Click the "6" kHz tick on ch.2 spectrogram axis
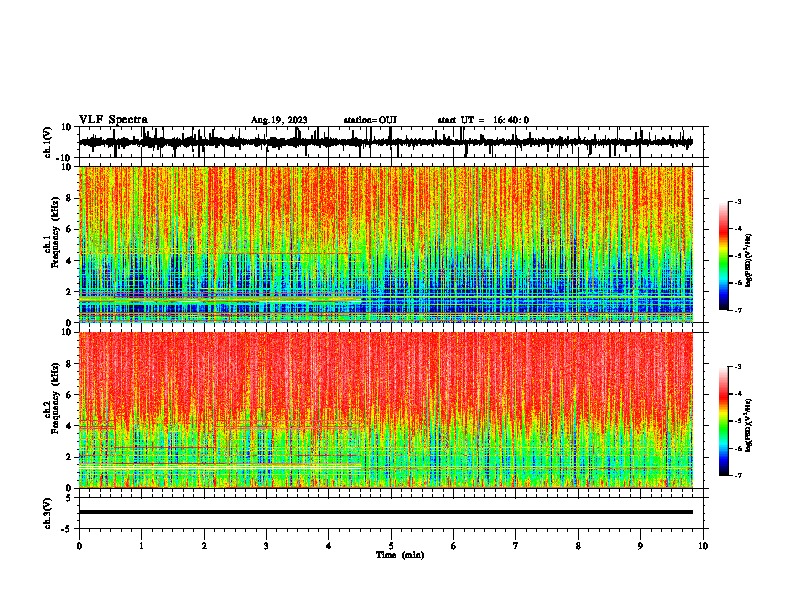The width and height of the screenshot is (792, 612). [x=70, y=394]
